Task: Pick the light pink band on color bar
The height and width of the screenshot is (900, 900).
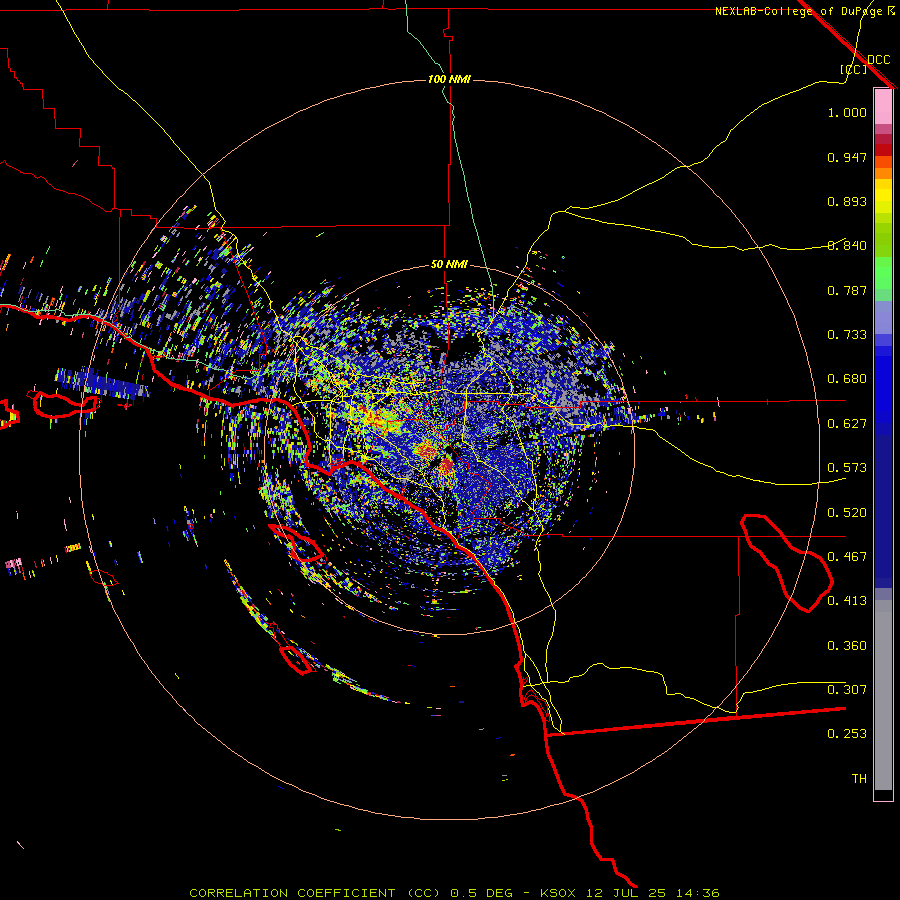Action: tap(883, 107)
